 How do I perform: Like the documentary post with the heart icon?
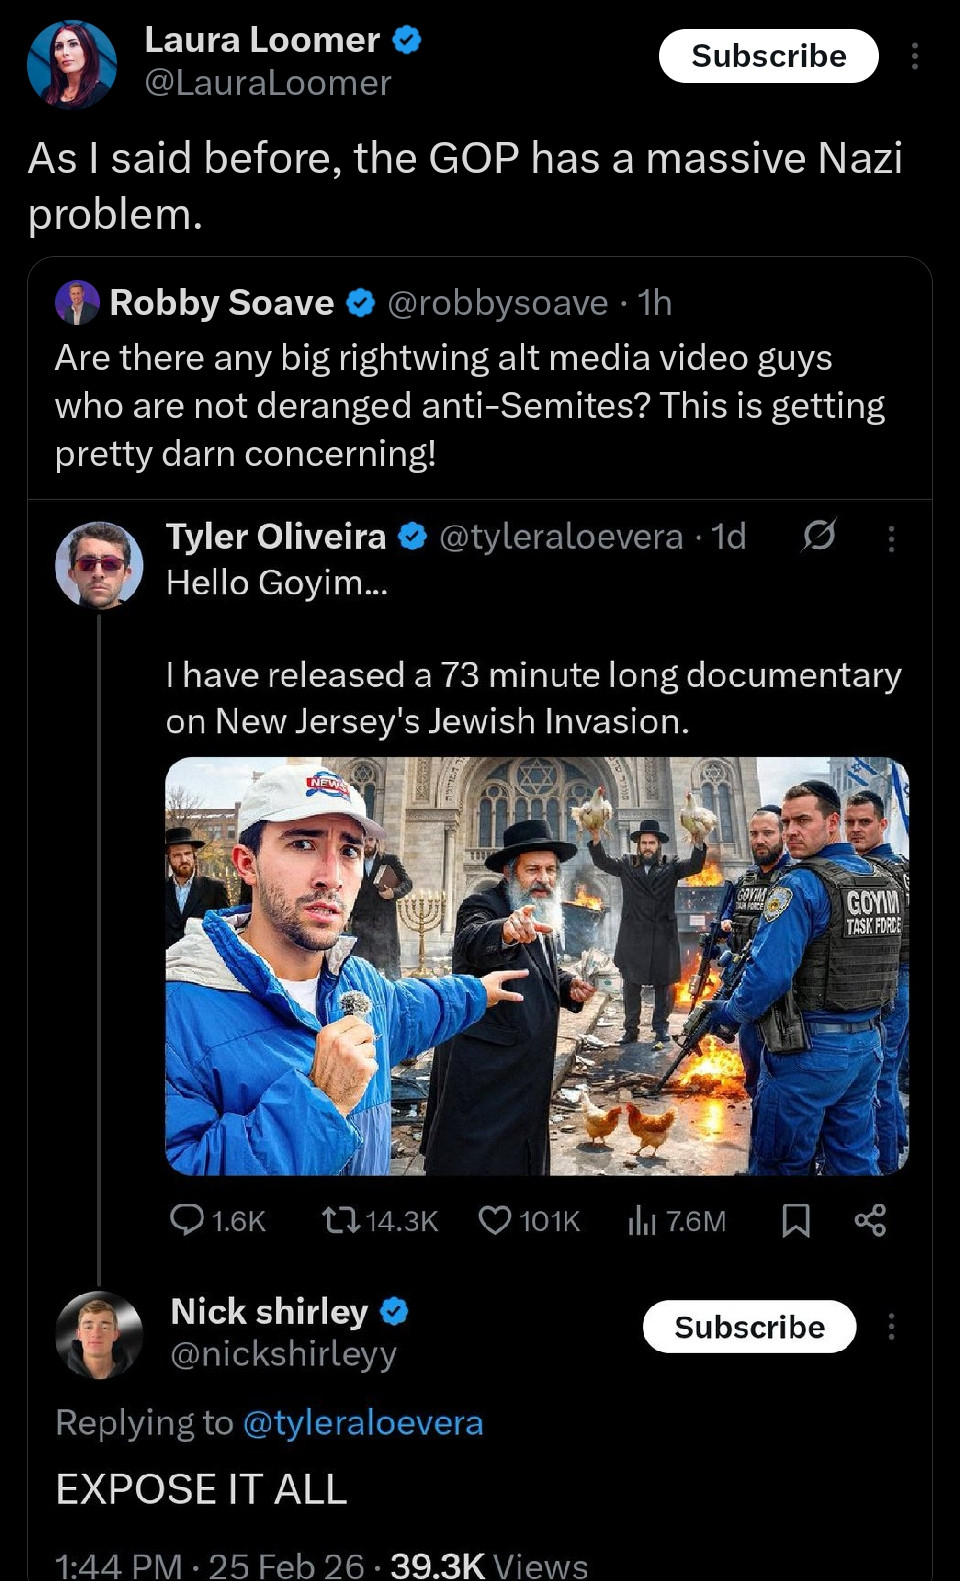click(495, 1219)
